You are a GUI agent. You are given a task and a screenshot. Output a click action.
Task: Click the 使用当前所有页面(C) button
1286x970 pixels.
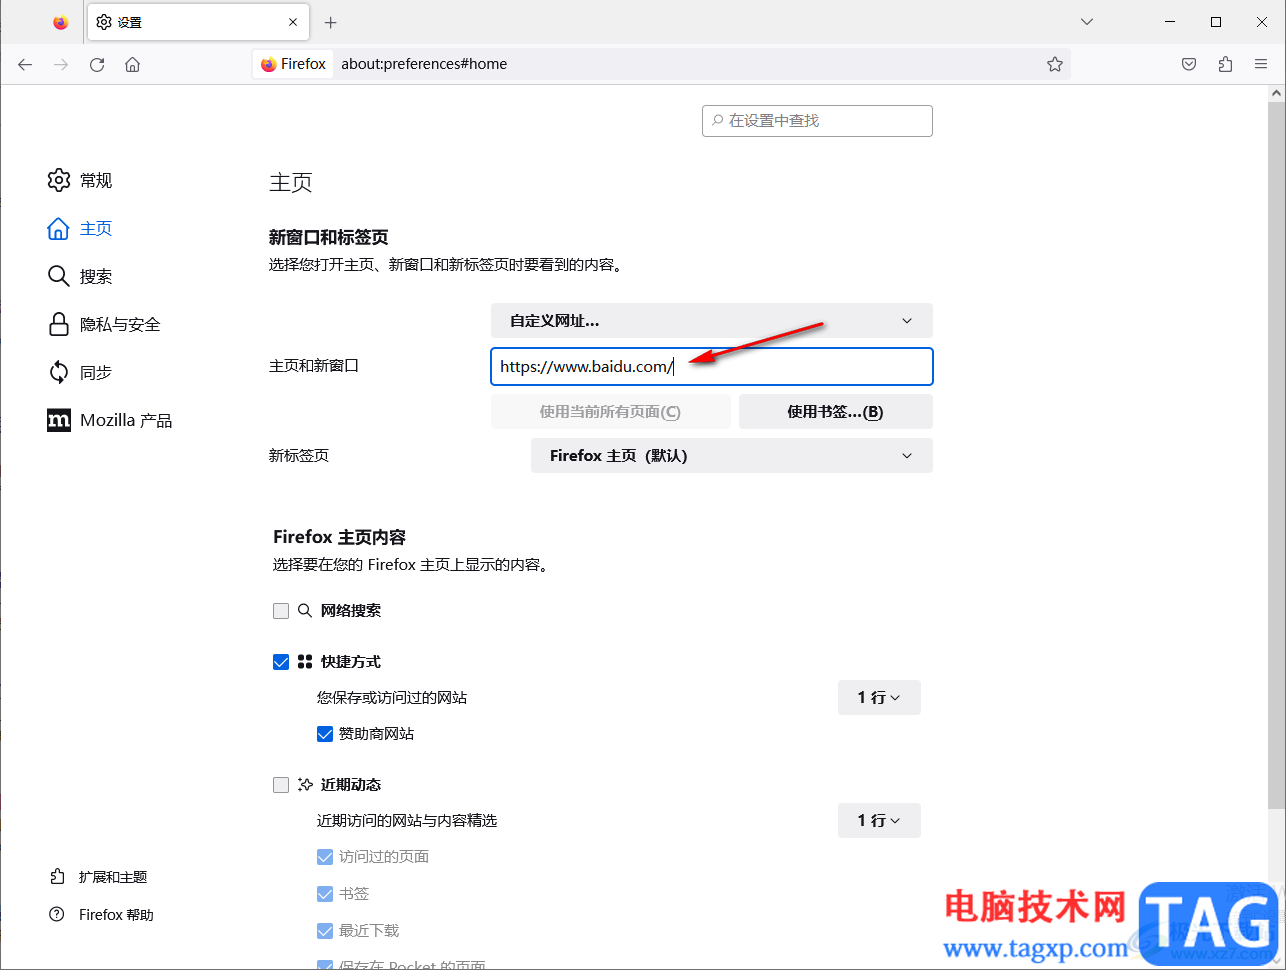pyautogui.click(x=610, y=412)
